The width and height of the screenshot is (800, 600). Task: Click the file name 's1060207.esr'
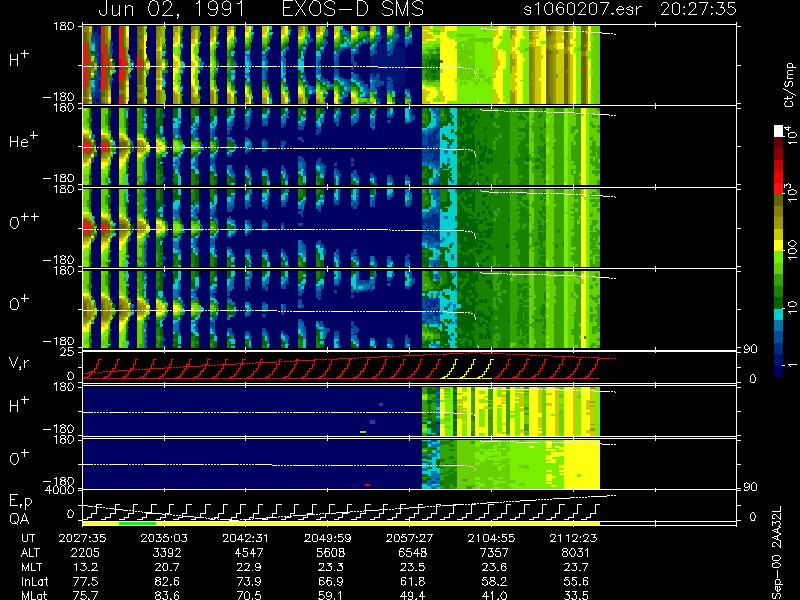point(582,9)
